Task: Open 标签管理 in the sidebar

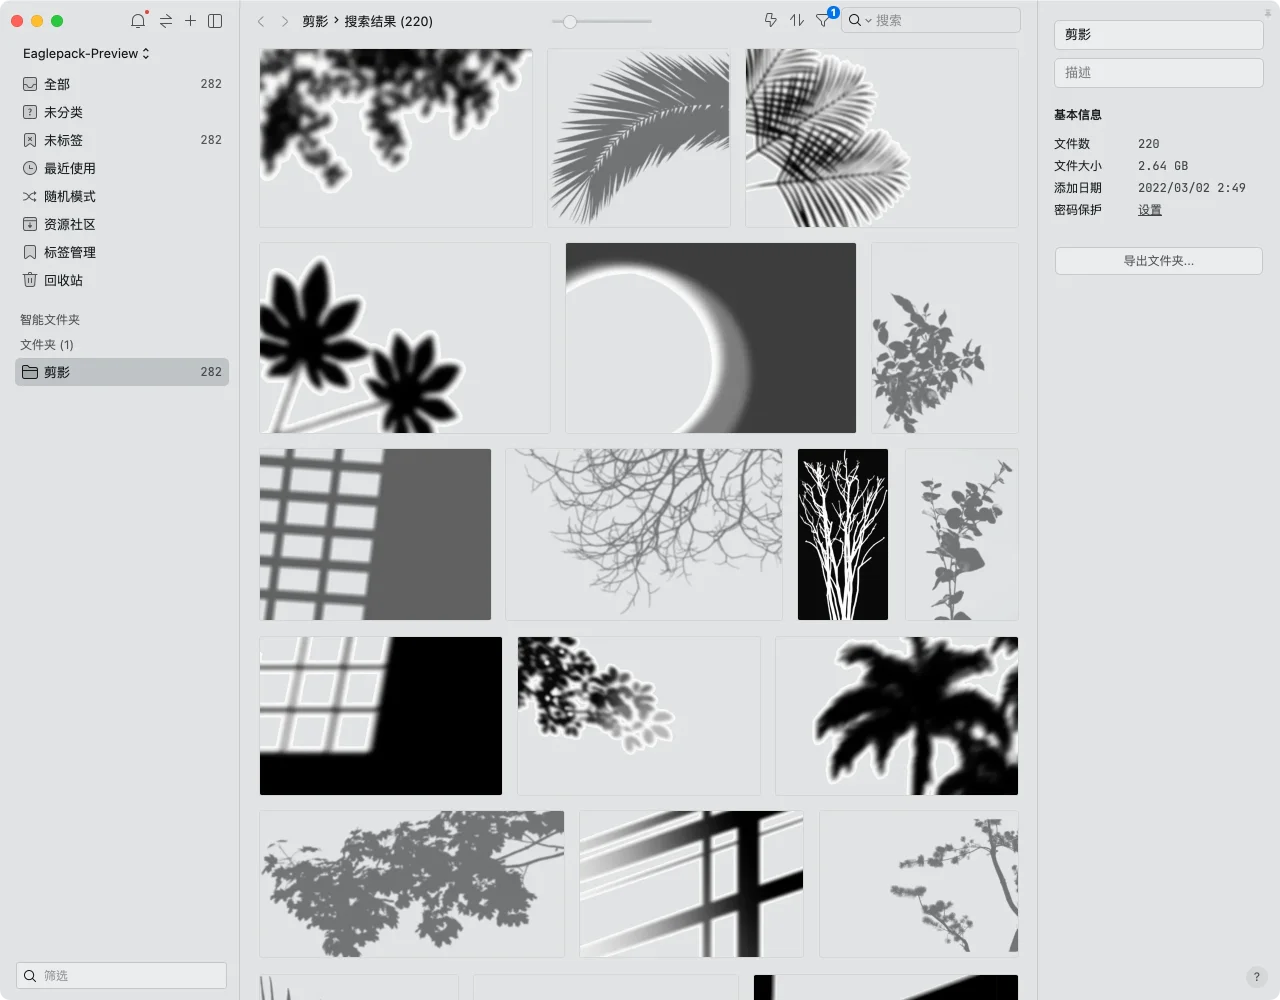Action: point(122,252)
